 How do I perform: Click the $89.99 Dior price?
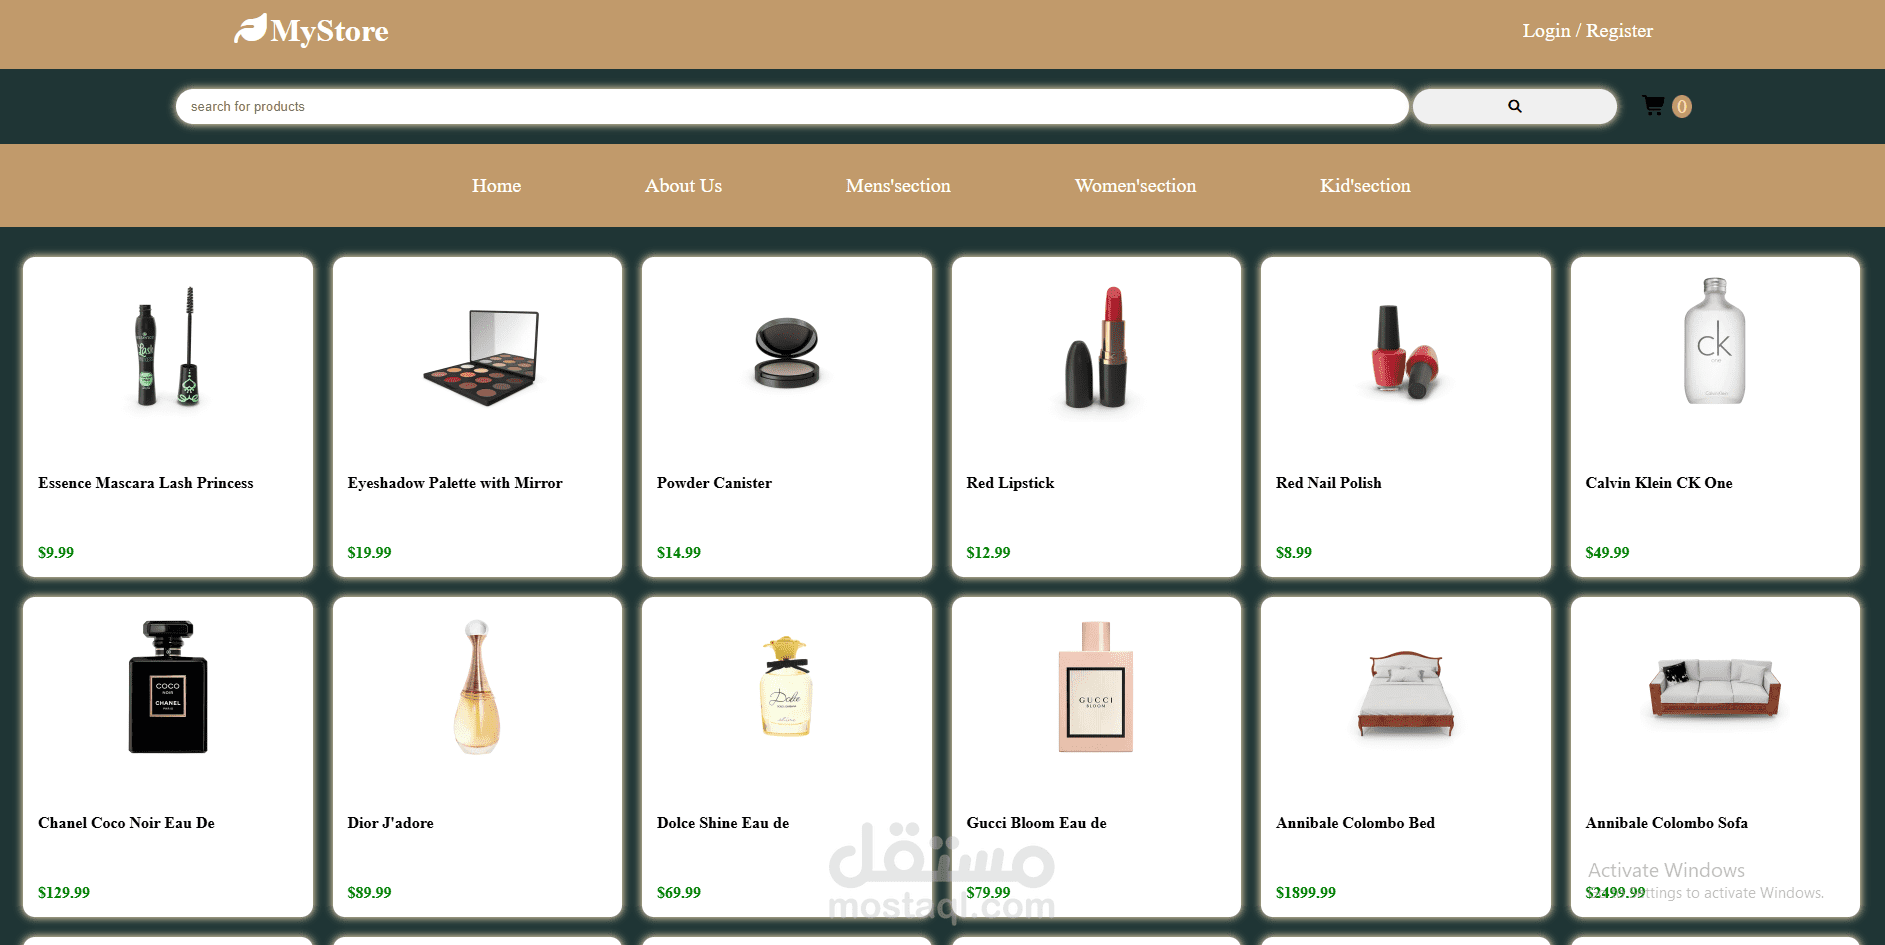click(x=369, y=893)
